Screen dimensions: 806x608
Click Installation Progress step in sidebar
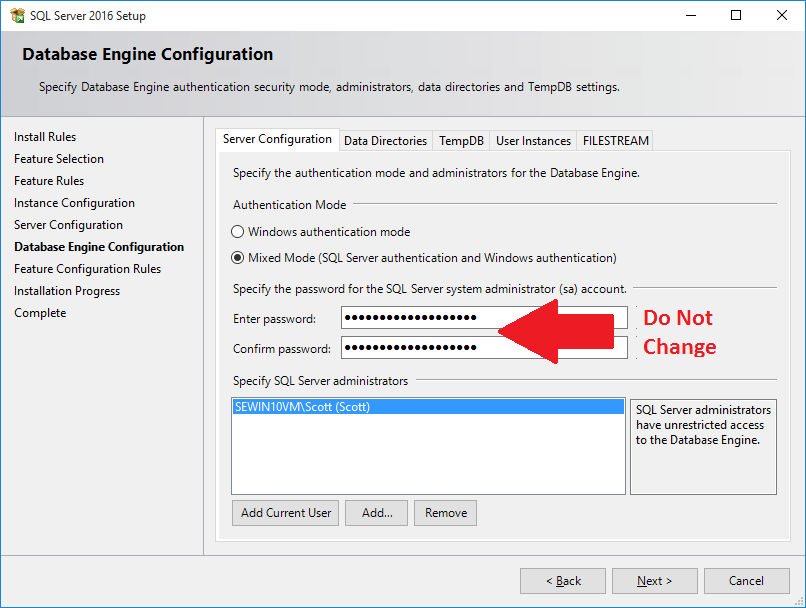tap(67, 290)
